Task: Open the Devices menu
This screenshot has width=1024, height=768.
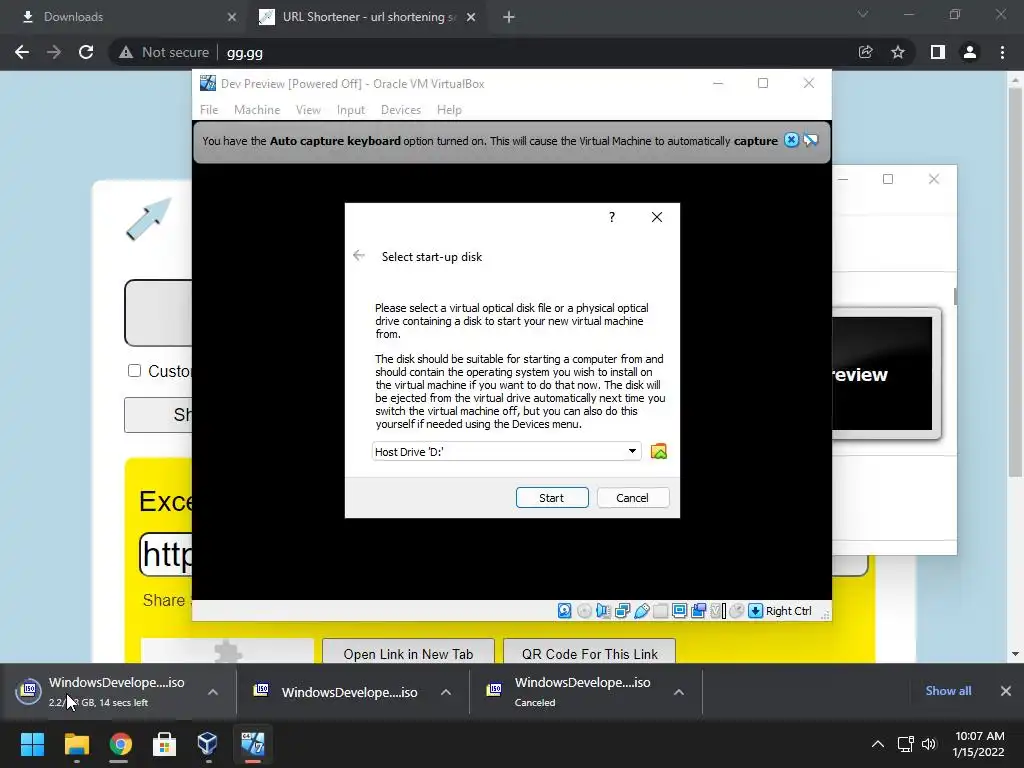Action: (401, 110)
